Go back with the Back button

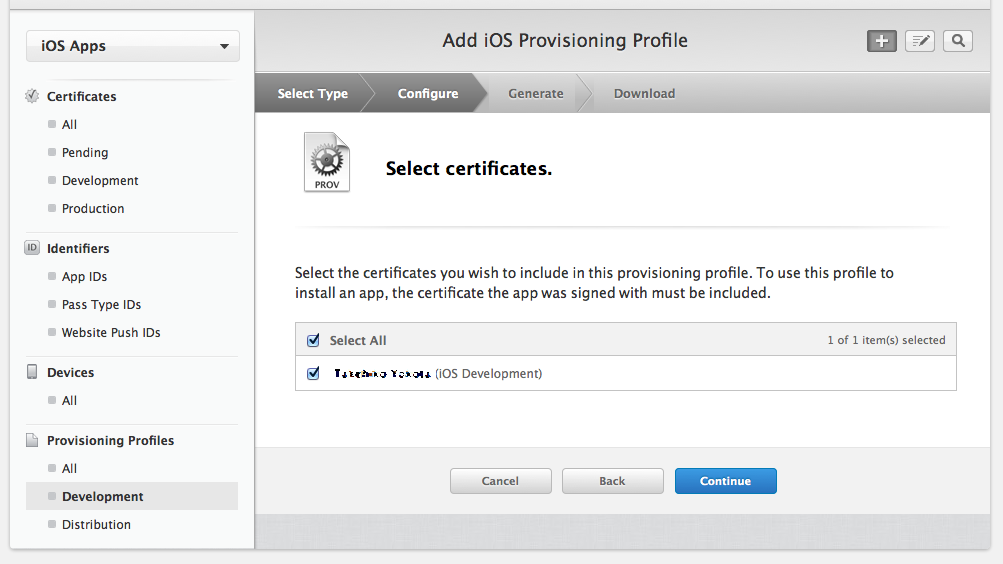pos(612,481)
